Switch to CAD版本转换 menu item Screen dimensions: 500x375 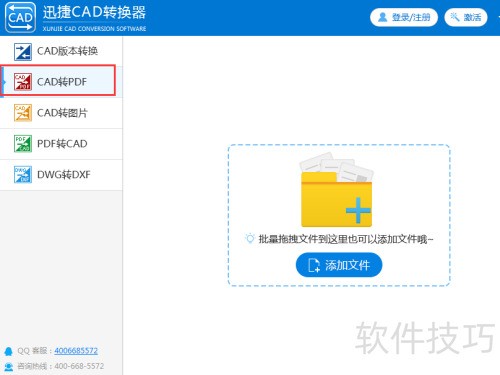(61, 51)
